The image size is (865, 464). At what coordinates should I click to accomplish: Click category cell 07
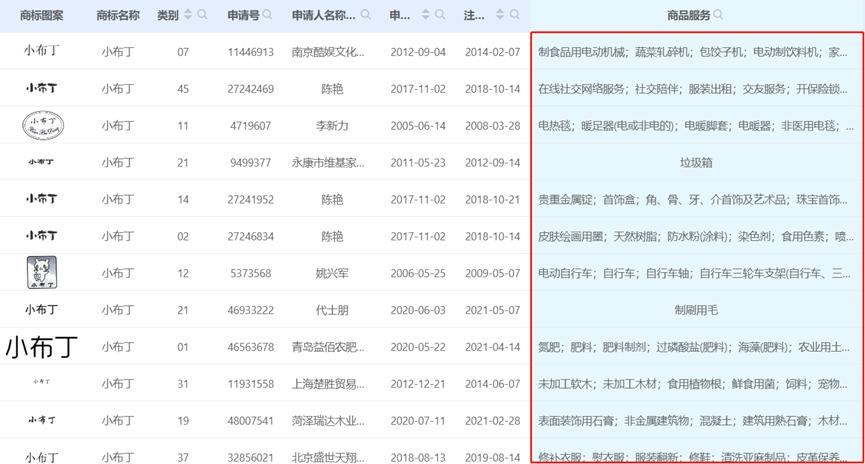(183, 52)
